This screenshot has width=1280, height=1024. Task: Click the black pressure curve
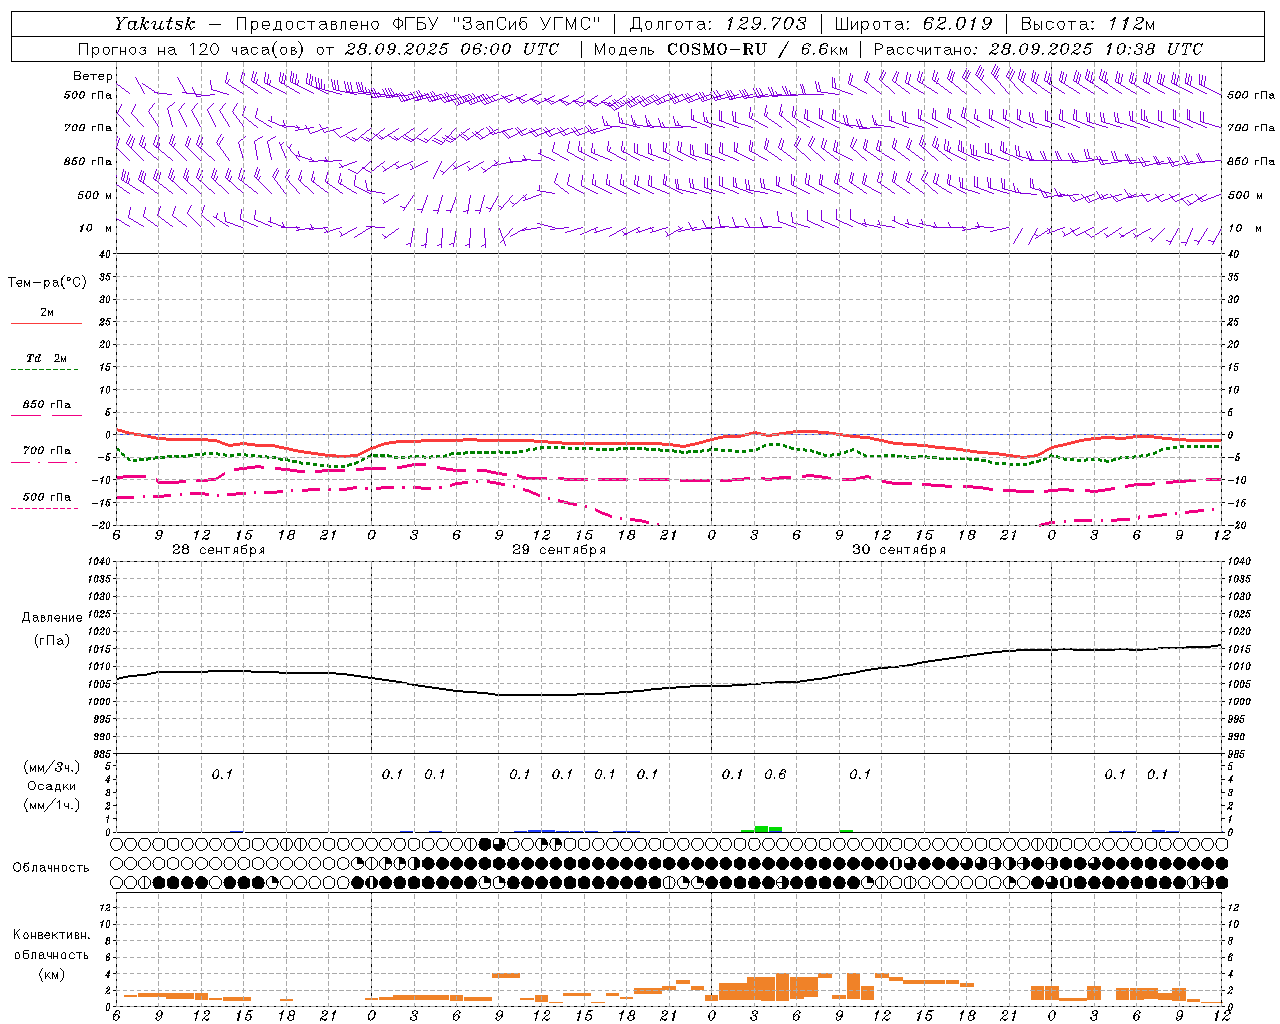click(668, 687)
